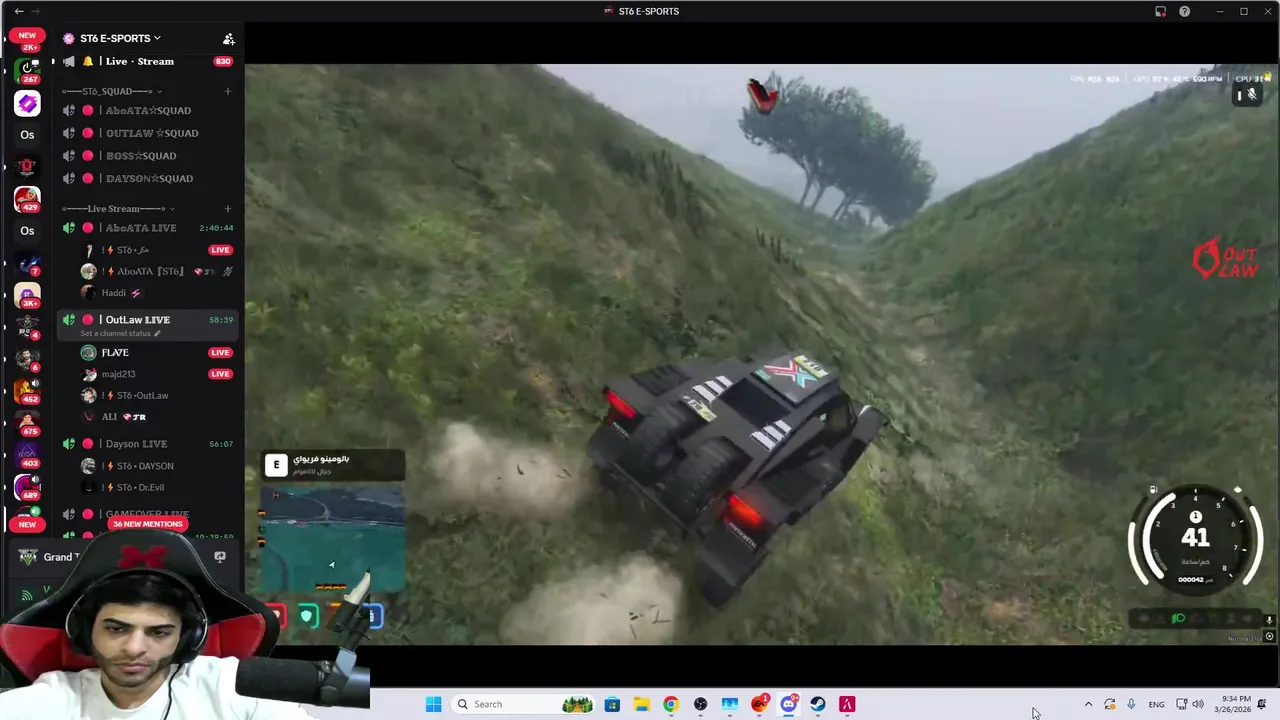Image resolution: width=1280 pixels, height=720 pixels.
Task: Open server with 675 badge
Action: pyautogui.click(x=27, y=423)
